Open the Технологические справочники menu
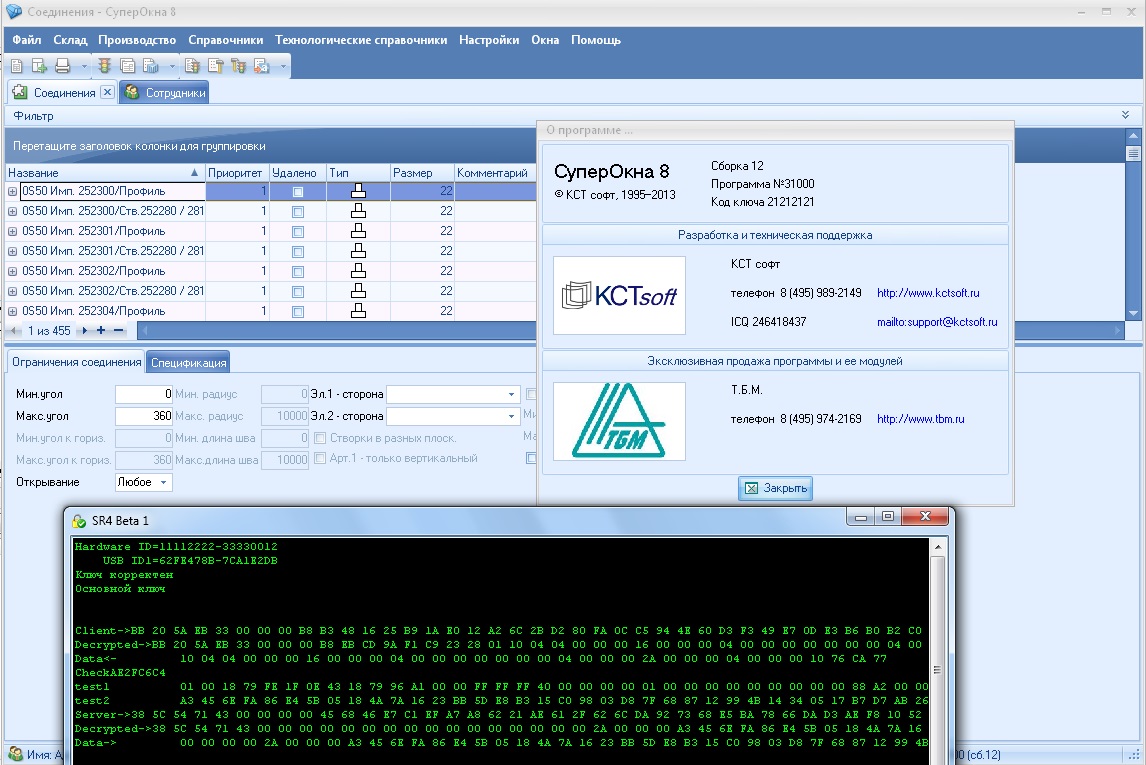1146x765 pixels. coord(361,40)
